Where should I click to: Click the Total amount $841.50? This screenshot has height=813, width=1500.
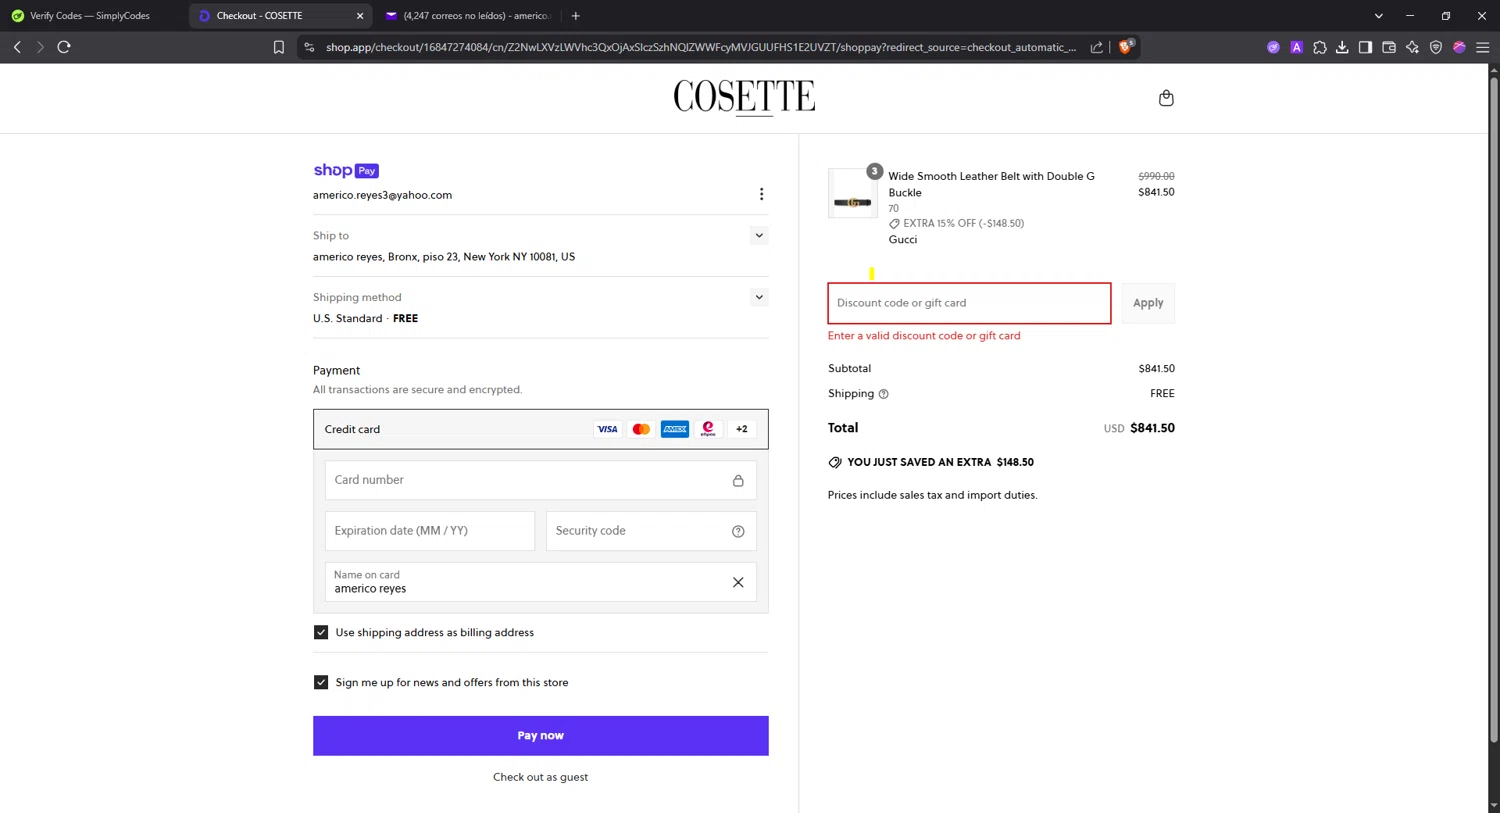pos(1152,428)
